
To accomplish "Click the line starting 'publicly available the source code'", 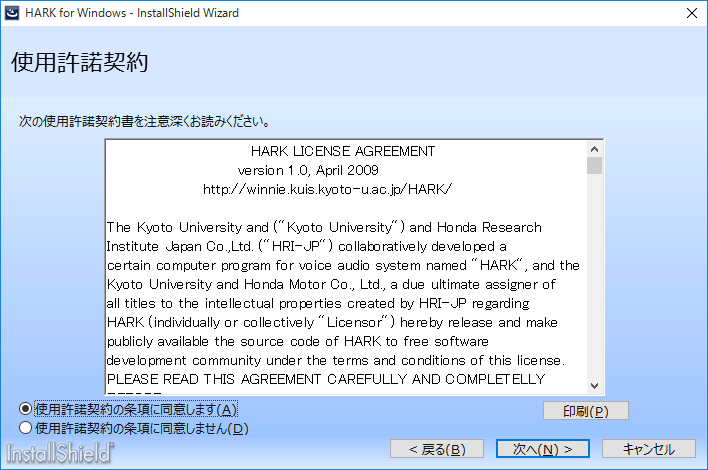I will pyautogui.click(x=298, y=341).
